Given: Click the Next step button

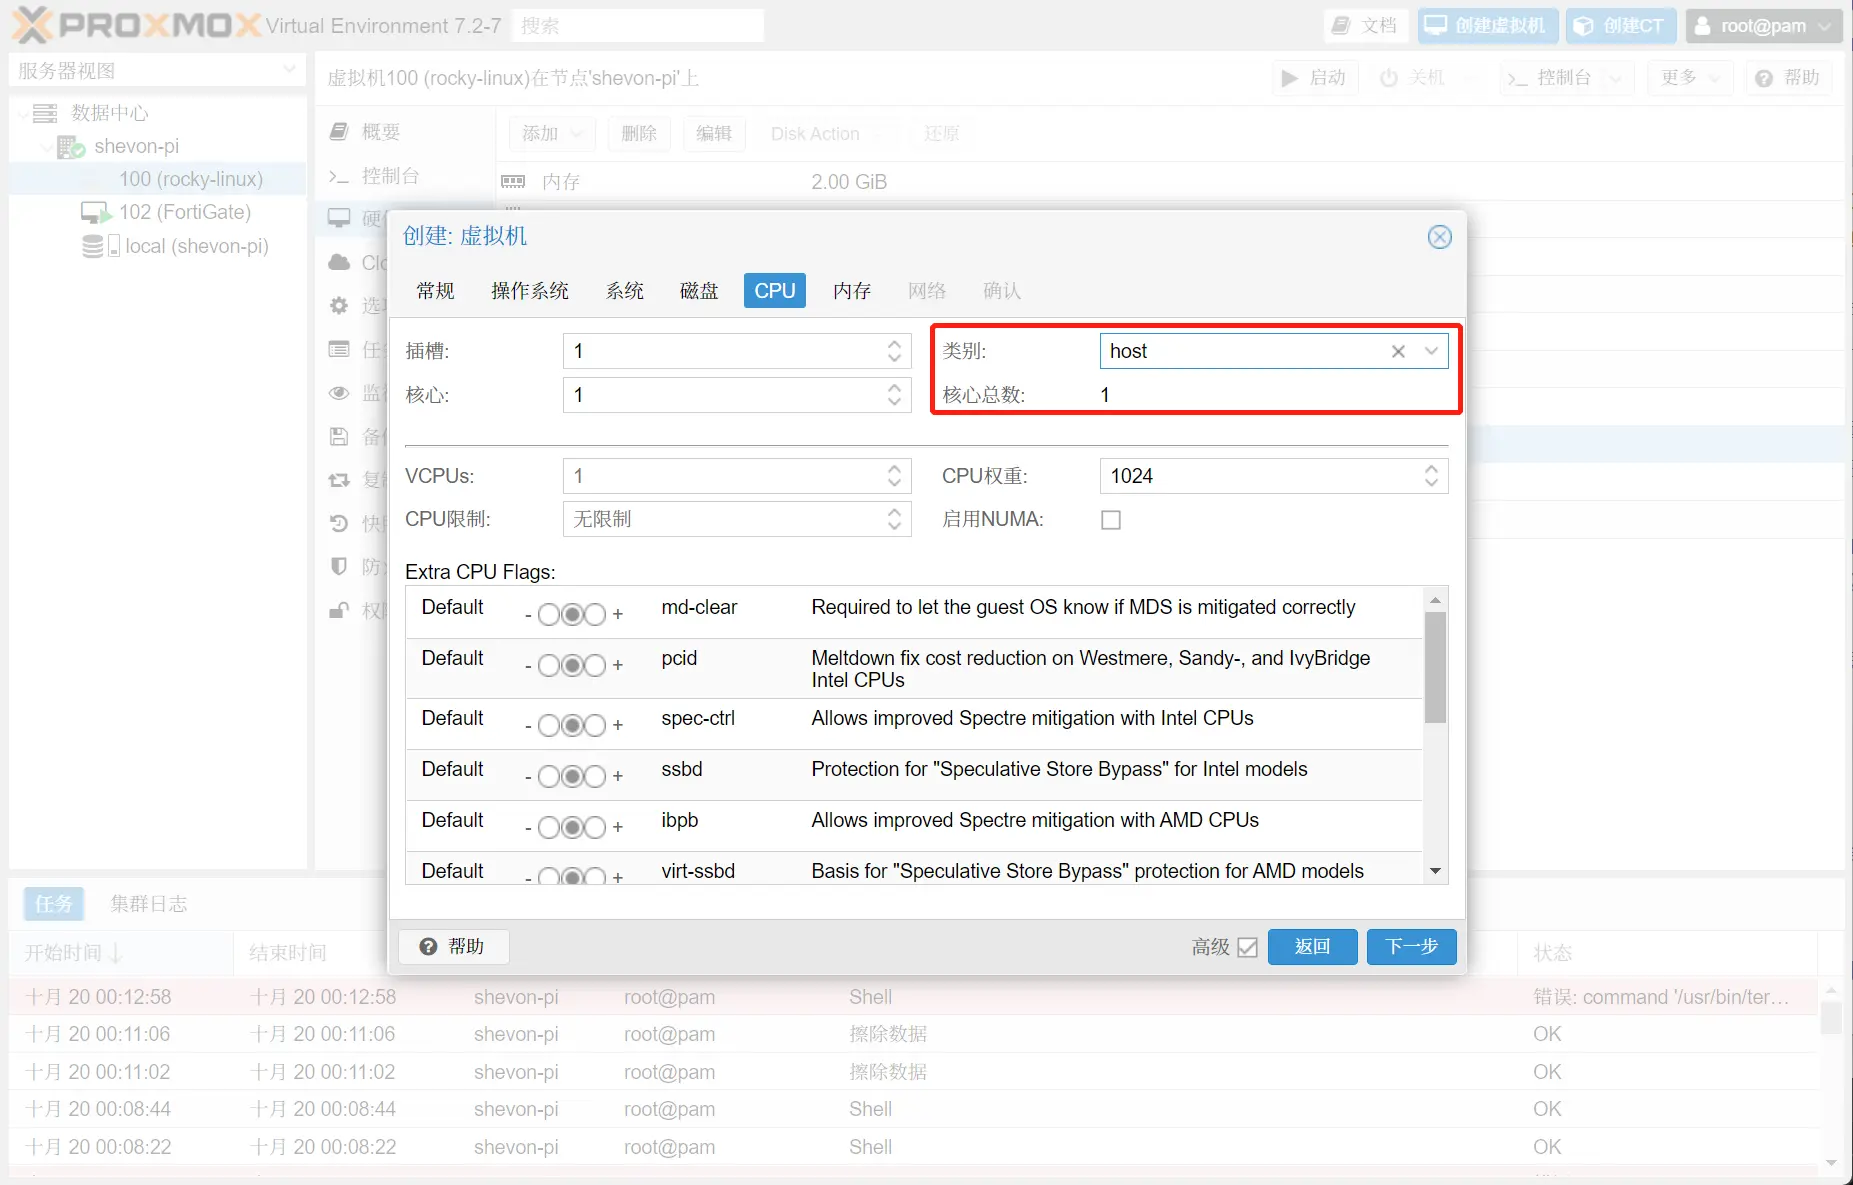Looking at the screenshot, I should (1411, 946).
